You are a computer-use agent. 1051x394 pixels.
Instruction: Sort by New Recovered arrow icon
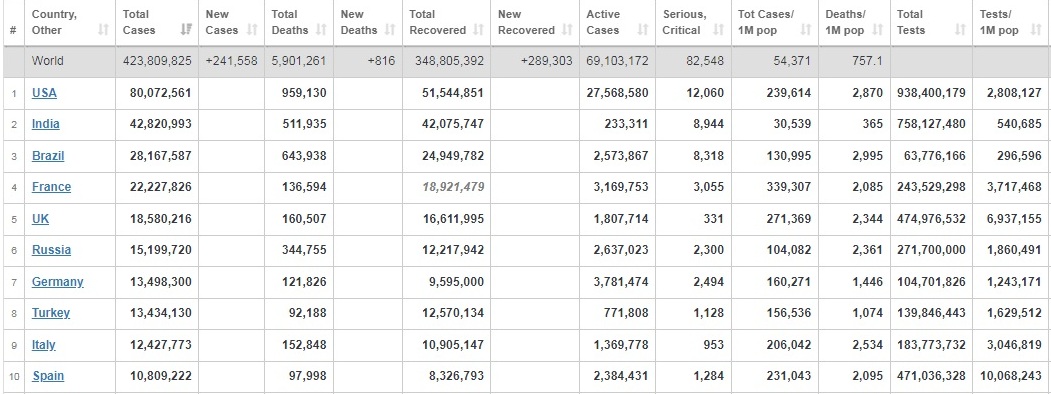(567, 29)
